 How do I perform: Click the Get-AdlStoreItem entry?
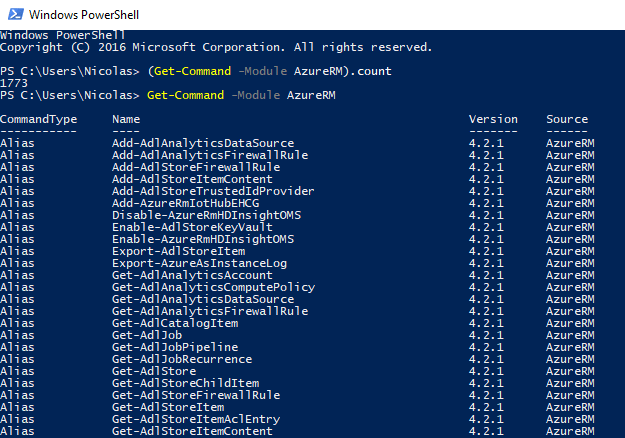point(168,407)
